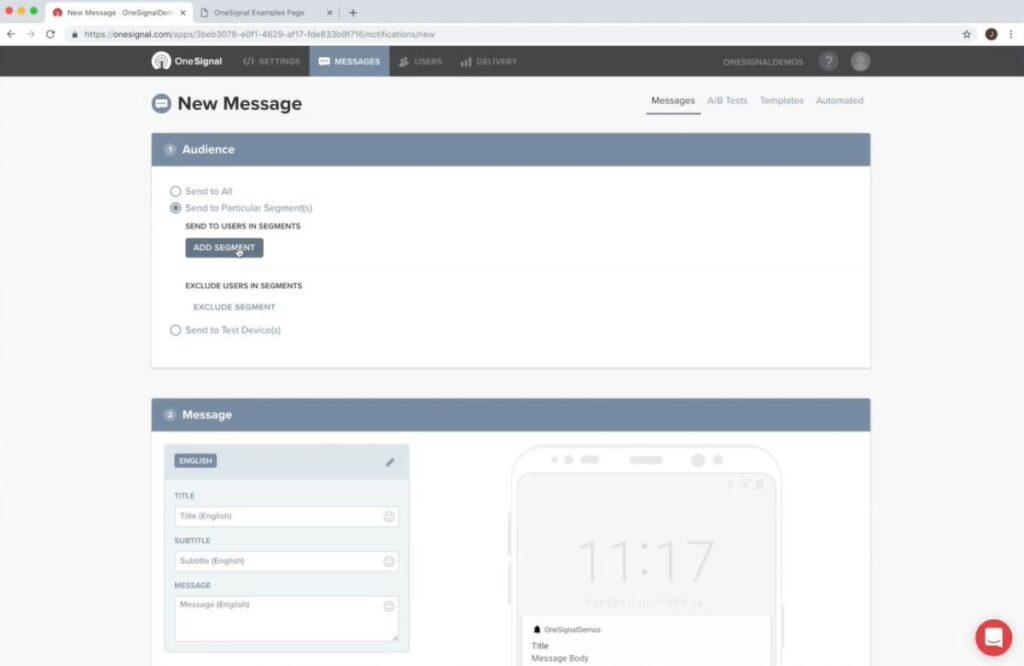Click the OneSignal logo icon
This screenshot has height=666, width=1024.
162,61
